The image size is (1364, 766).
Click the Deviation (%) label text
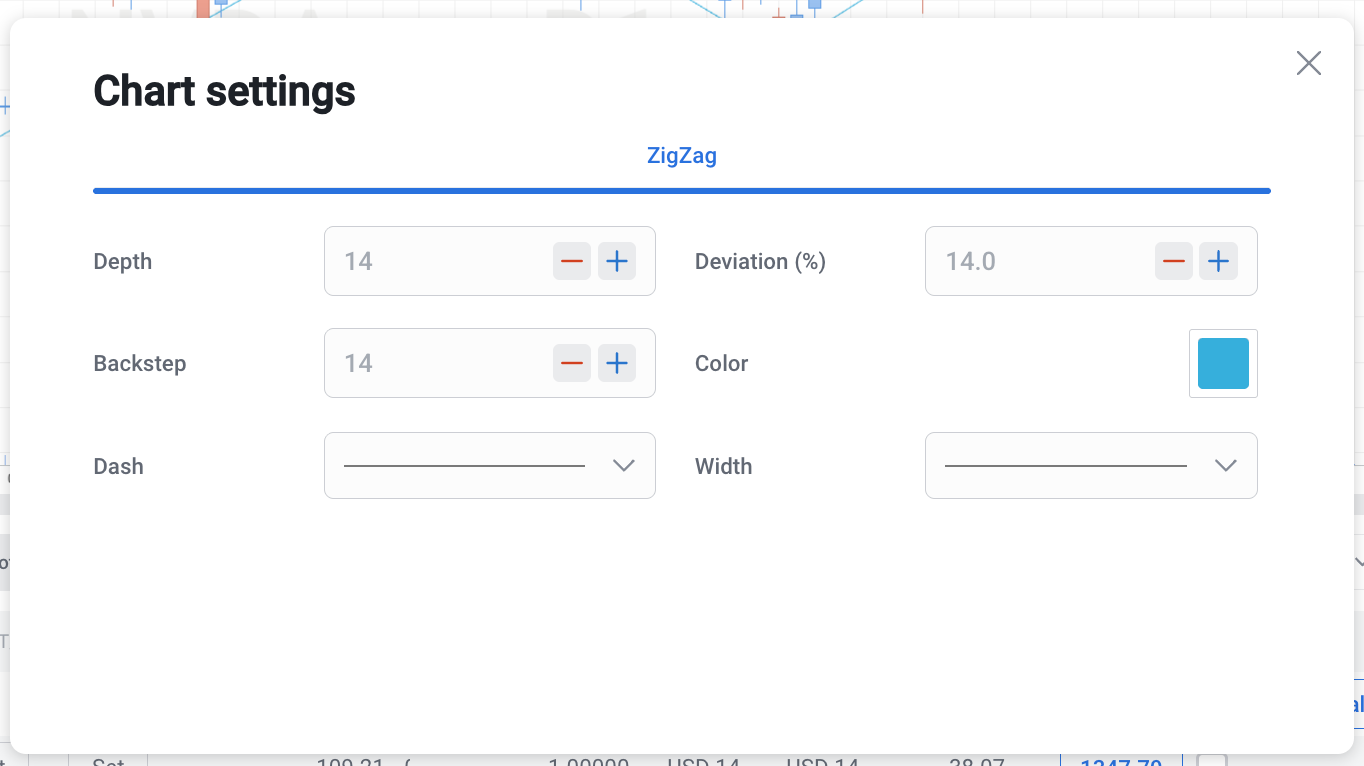760,261
